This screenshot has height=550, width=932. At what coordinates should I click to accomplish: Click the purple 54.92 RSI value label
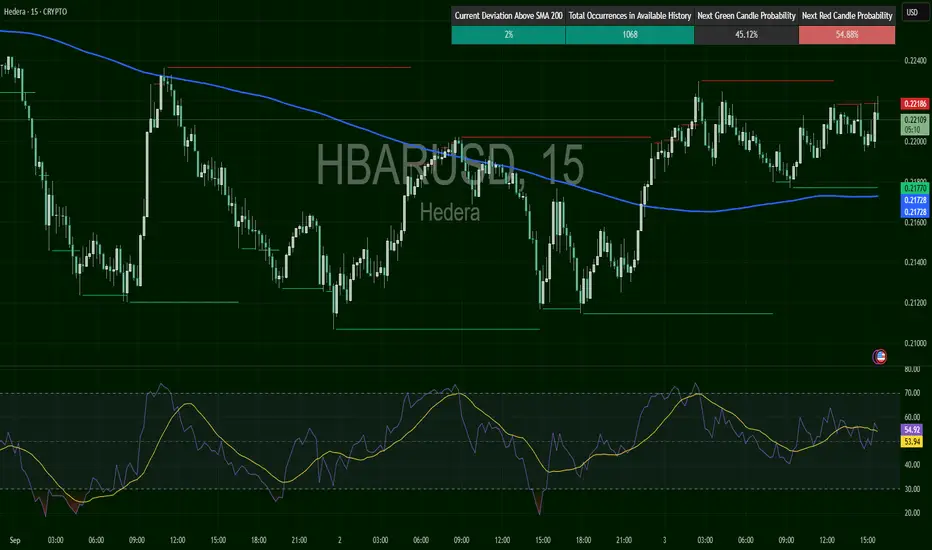(x=912, y=429)
